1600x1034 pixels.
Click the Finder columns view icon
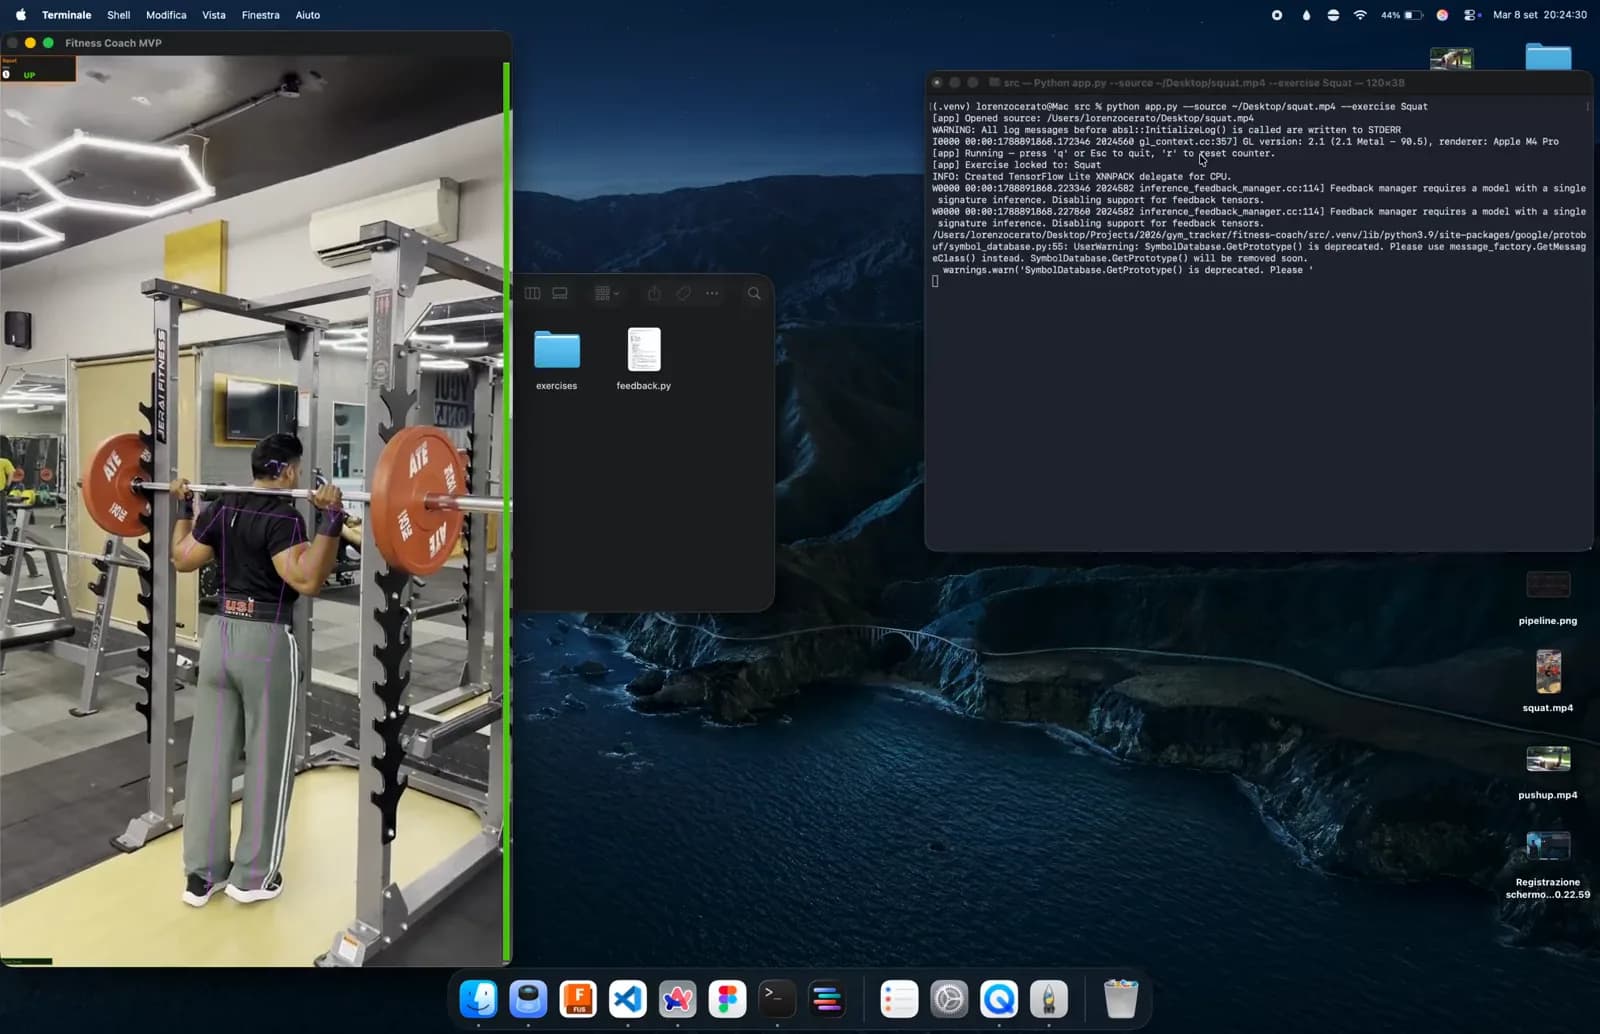[x=533, y=293]
